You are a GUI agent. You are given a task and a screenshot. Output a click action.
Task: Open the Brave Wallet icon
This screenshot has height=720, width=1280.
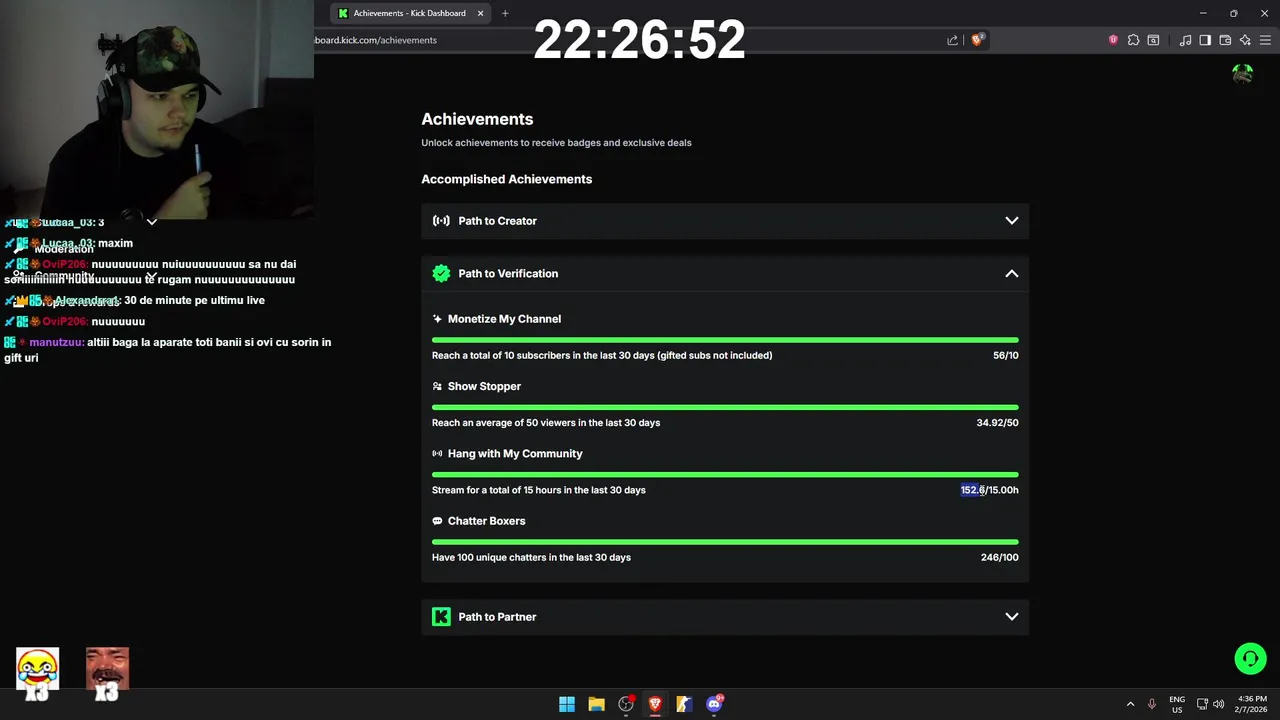(x=1225, y=40)
